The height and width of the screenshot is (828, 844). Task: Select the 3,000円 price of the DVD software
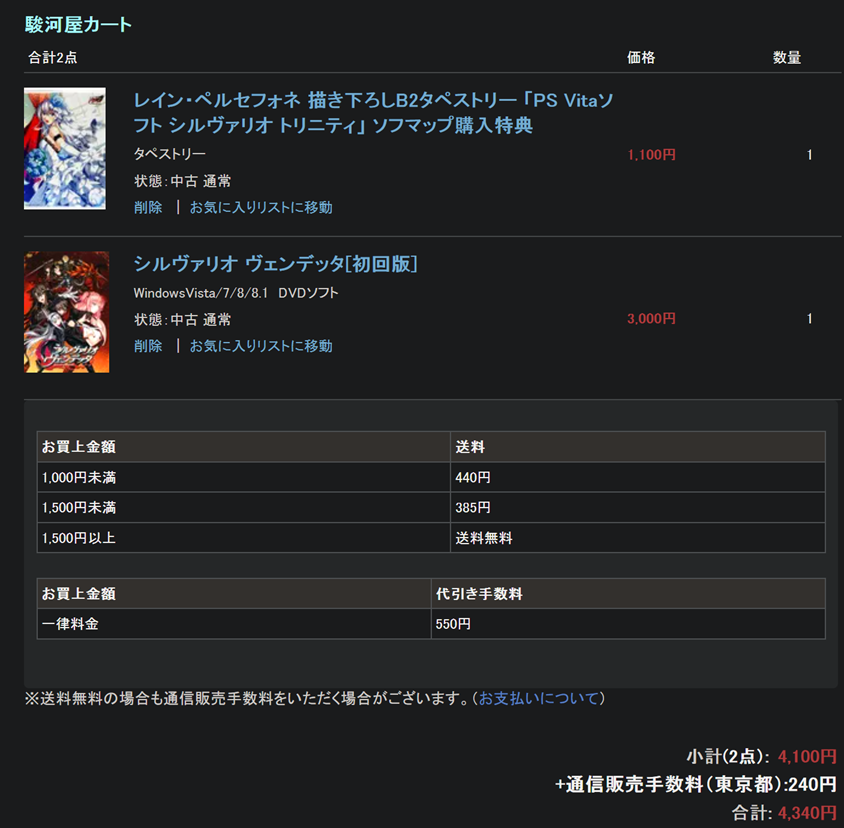click(652, 319)
